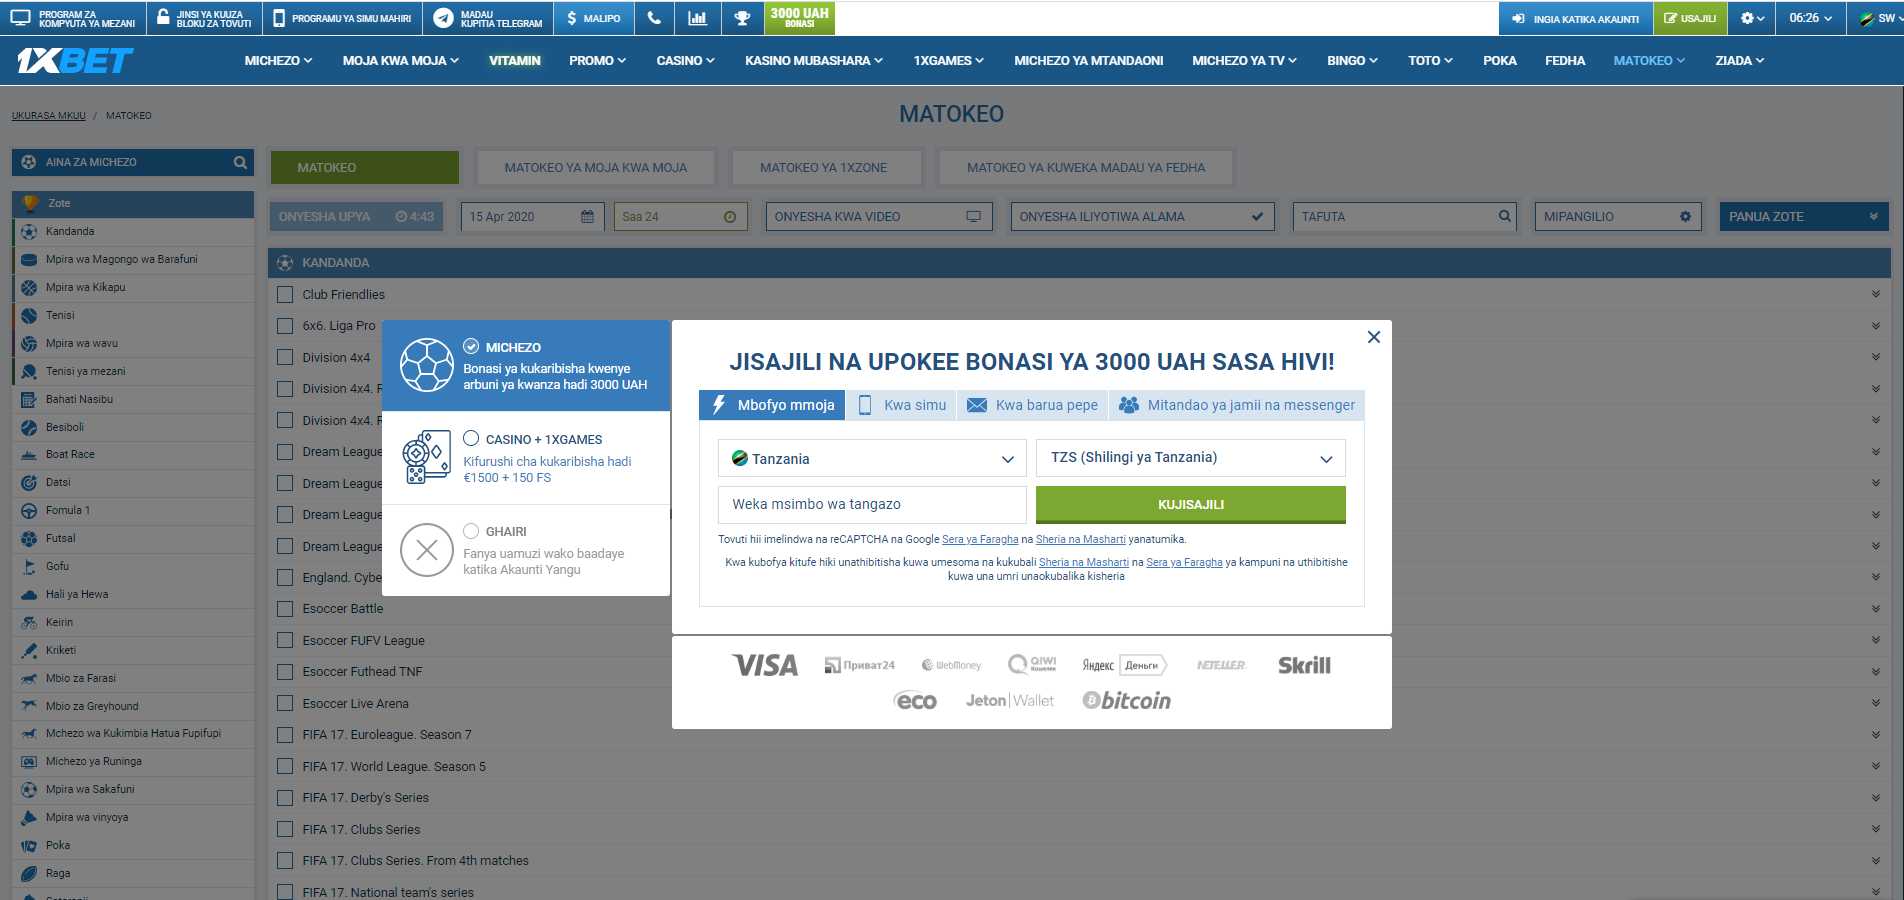Click the trophy icon in top bar
The width and height of the screenshot is (1904, 900).
[742, 18]
